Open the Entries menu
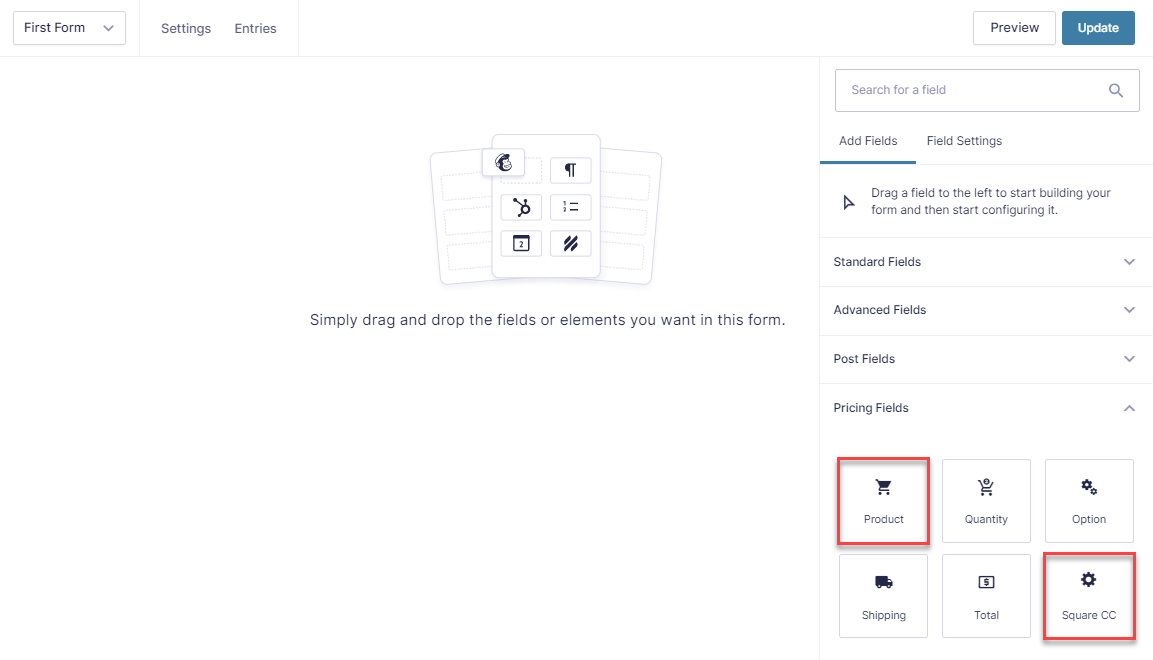Screen dimensions: 1153x660 255,29
